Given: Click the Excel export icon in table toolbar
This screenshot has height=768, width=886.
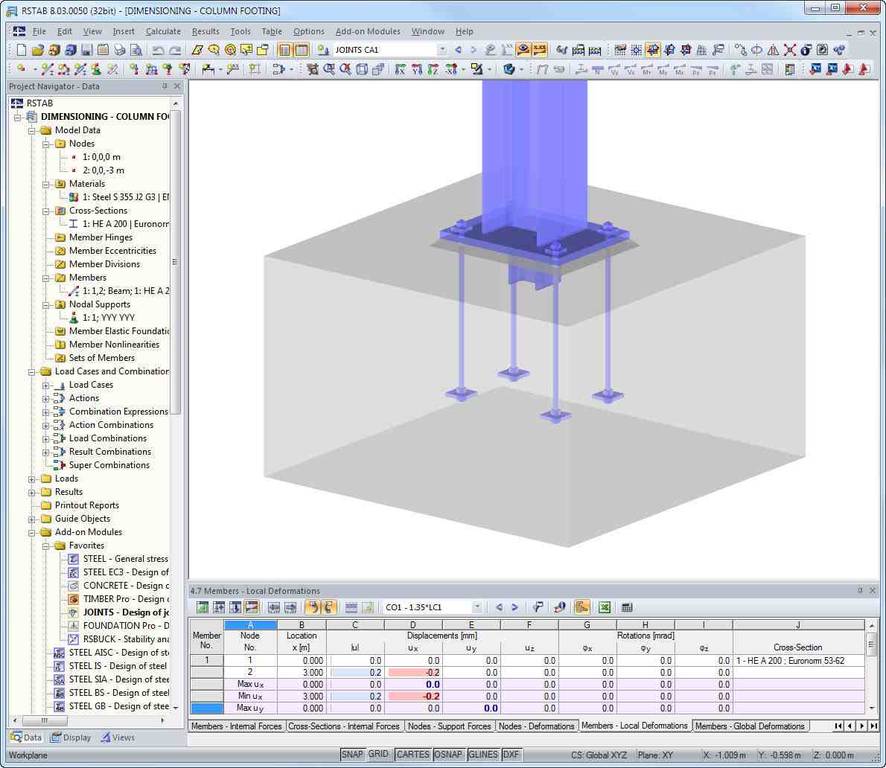Looking at the screenshot, I should click(x=605, y=607).
